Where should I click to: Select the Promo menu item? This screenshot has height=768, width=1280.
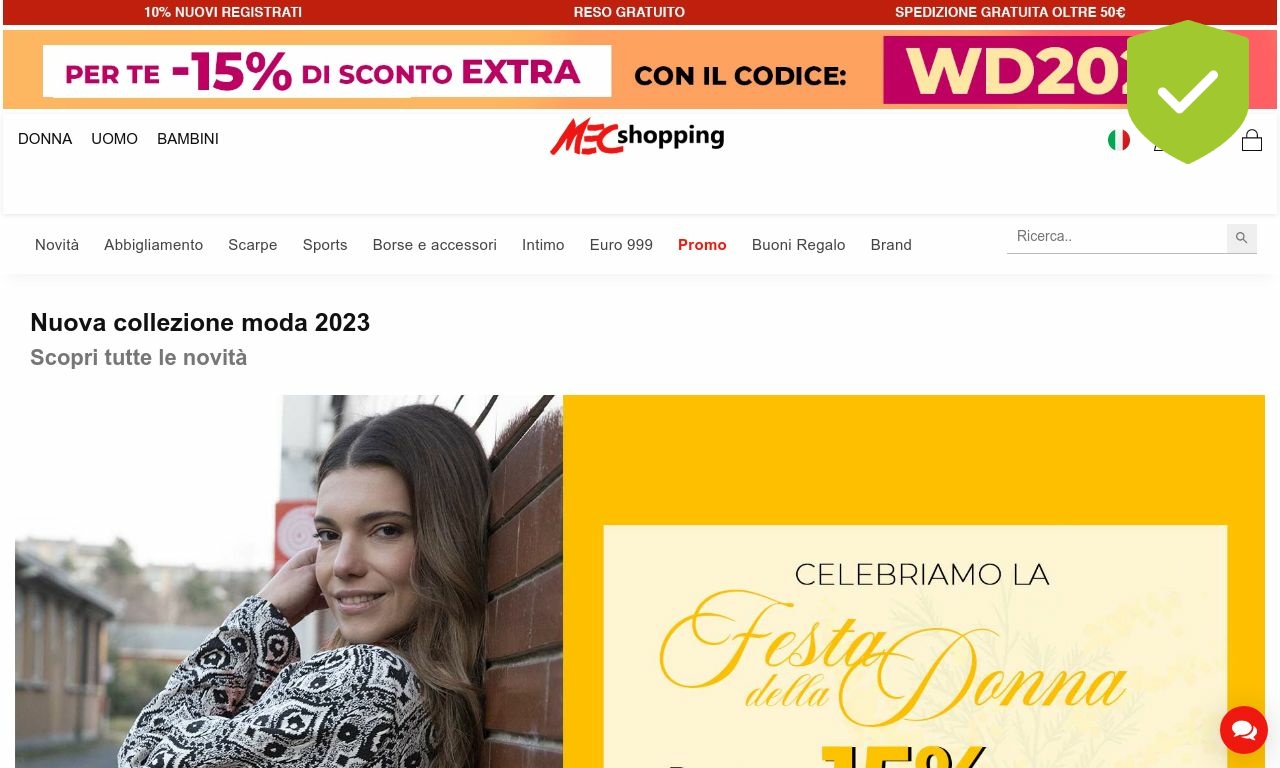click(x=702, y=245)
